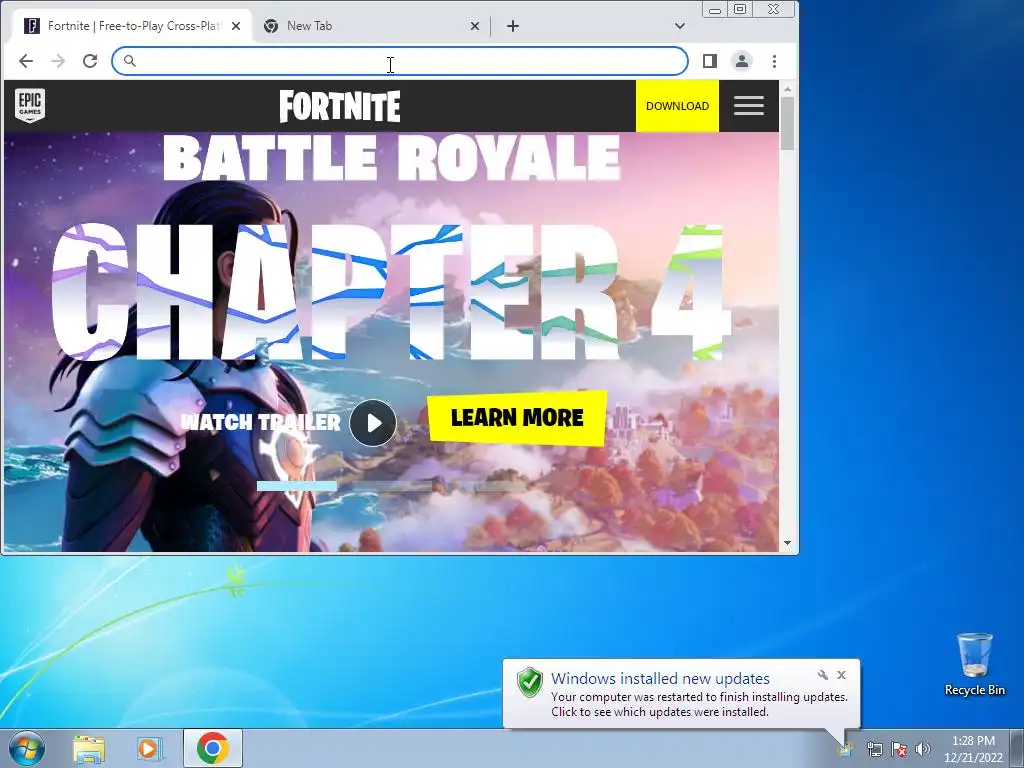Open Windows Media Player from the taskbar
Screen dimensions: 1024x768
click(150, 748)
